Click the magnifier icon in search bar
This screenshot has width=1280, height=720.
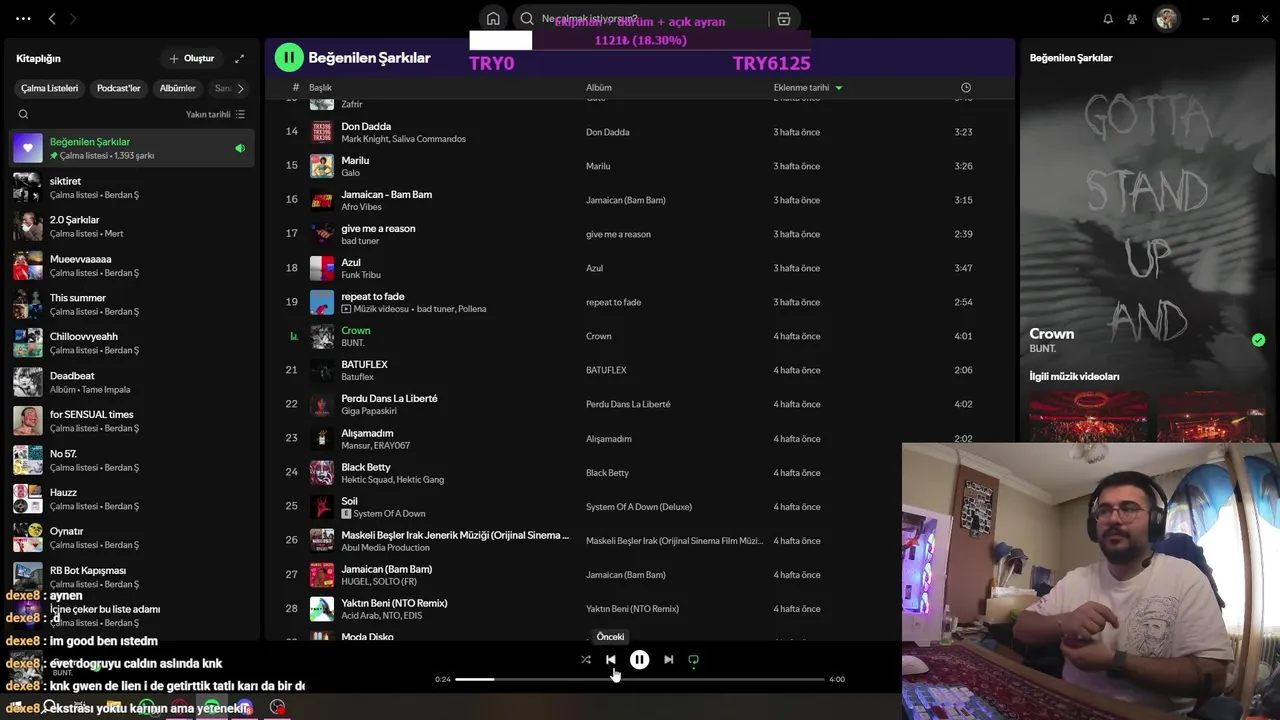point(527,18)
